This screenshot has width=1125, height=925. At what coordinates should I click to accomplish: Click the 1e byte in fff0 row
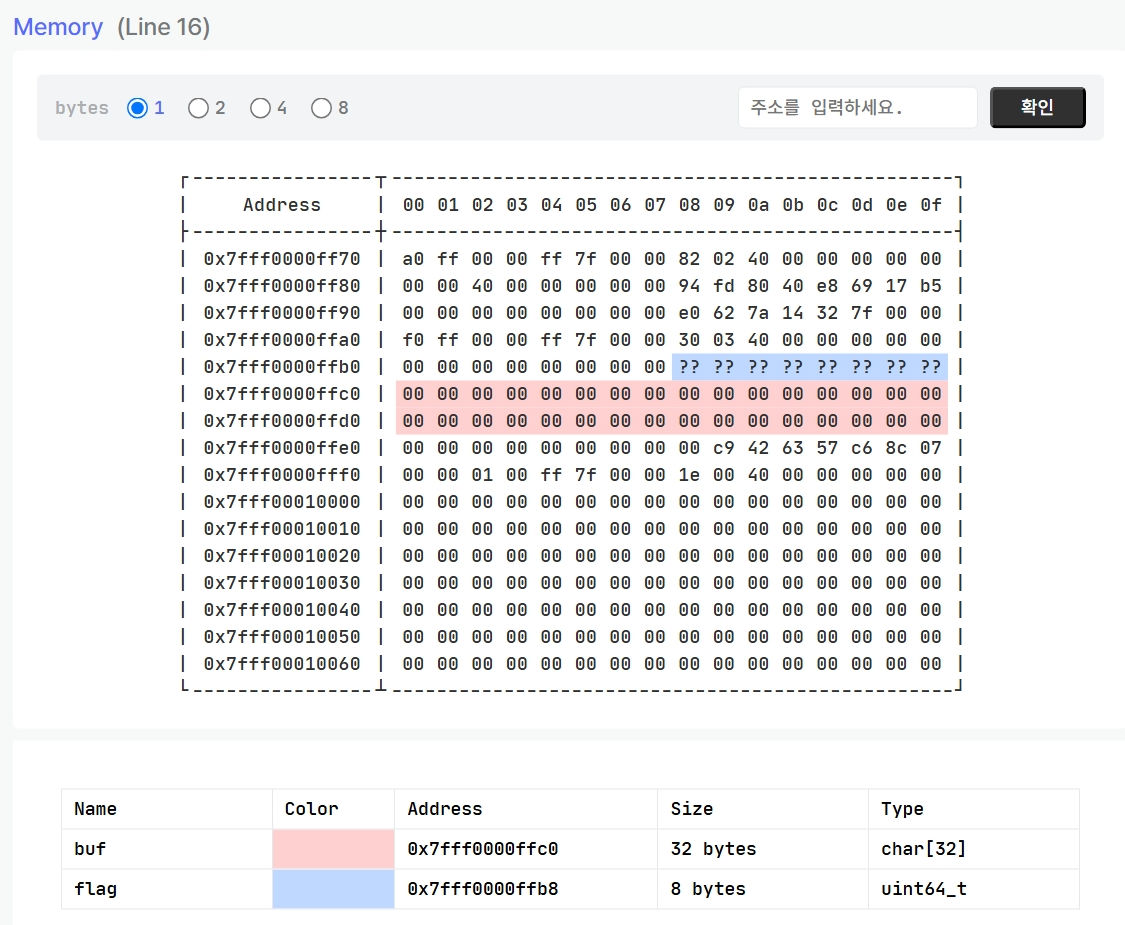pos(689,475)
